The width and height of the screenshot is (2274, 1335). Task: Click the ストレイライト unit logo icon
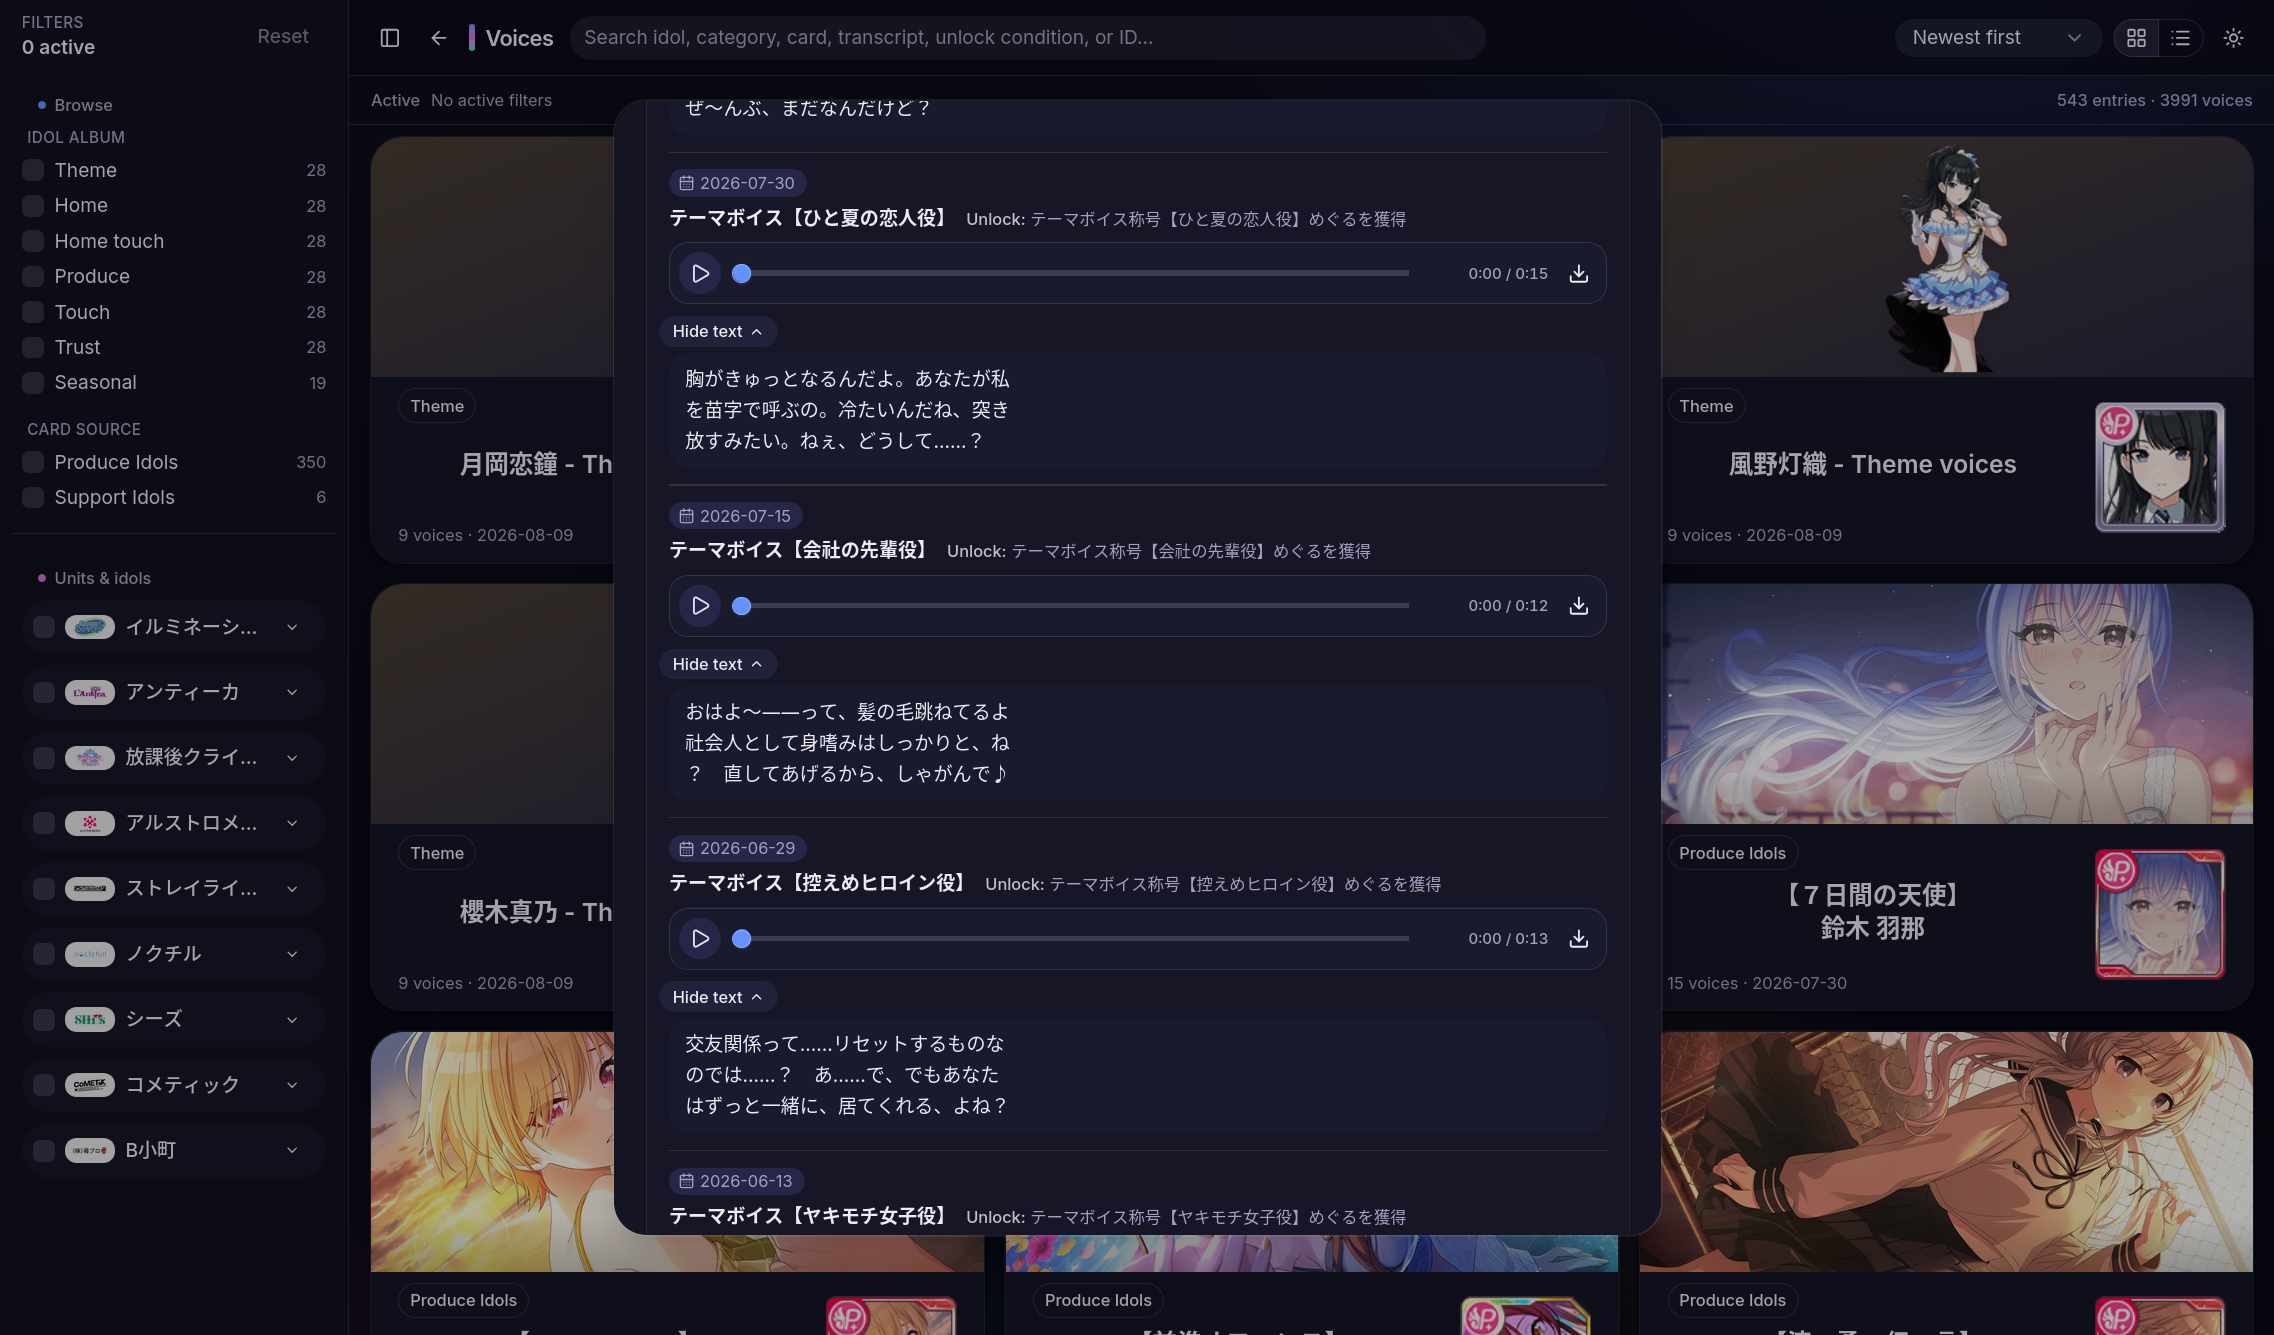[x=90, y=889]
